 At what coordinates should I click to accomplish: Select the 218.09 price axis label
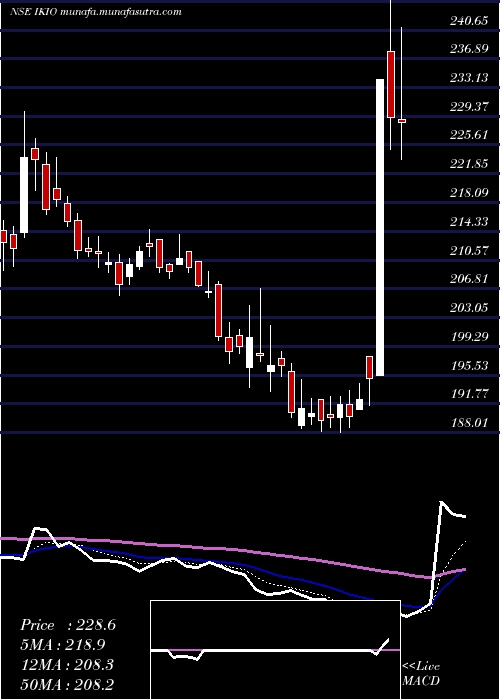point(468,193)
